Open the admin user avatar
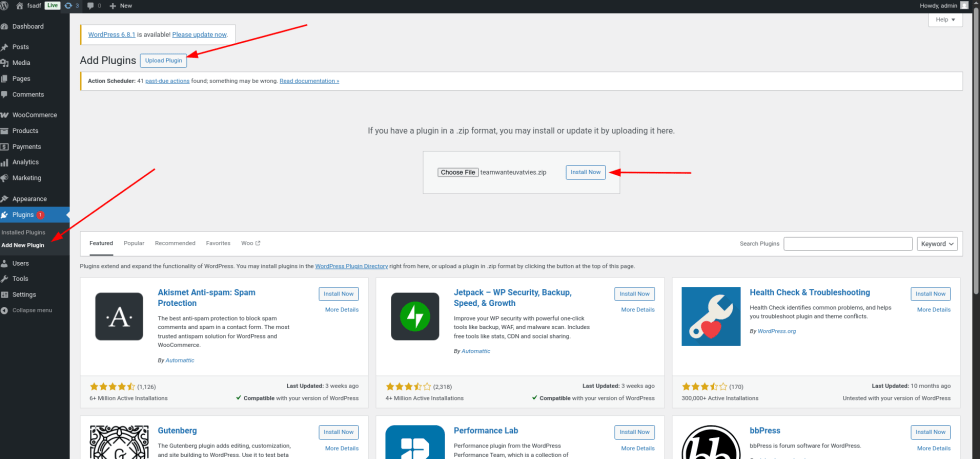 click(964, 5)
